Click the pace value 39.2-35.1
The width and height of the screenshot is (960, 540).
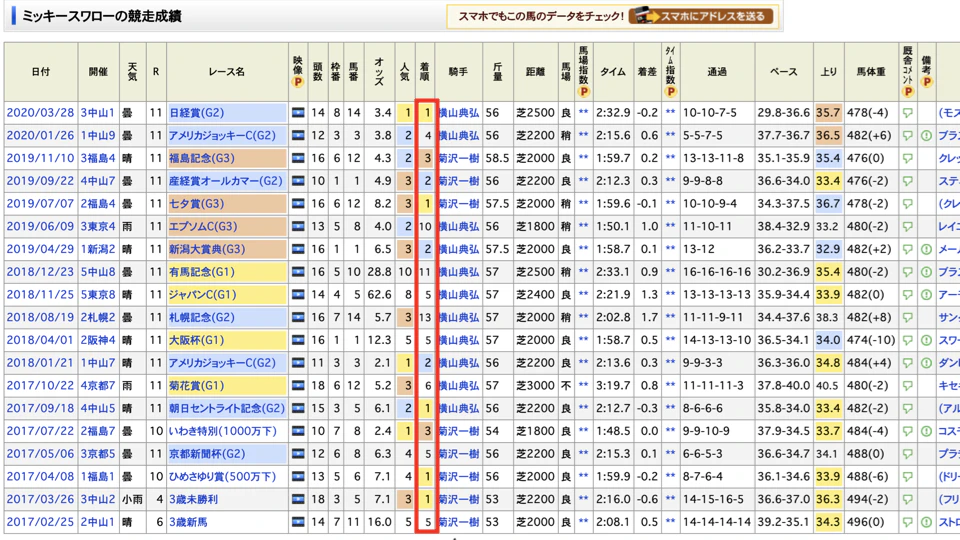tap(783, 522)
